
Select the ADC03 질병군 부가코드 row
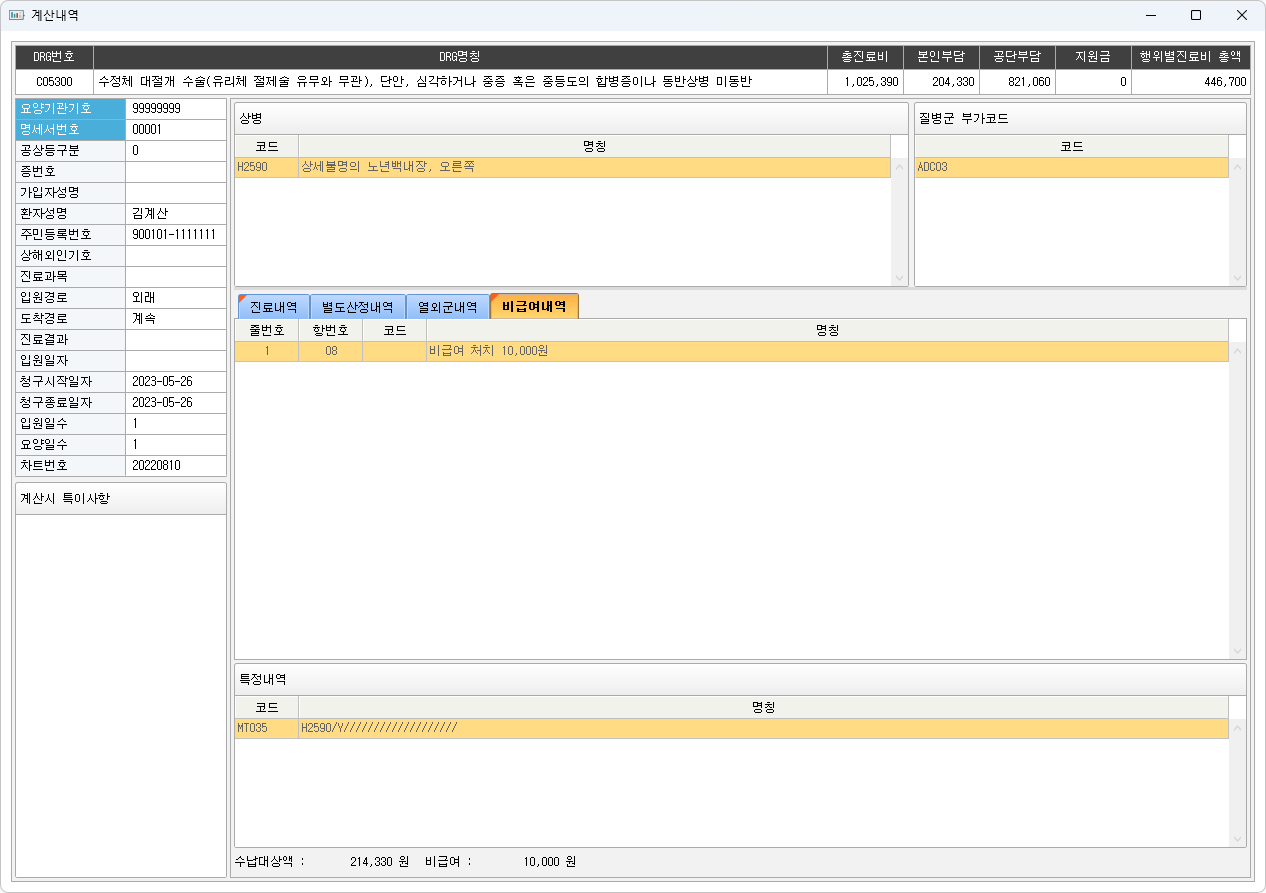[1070, 168]
